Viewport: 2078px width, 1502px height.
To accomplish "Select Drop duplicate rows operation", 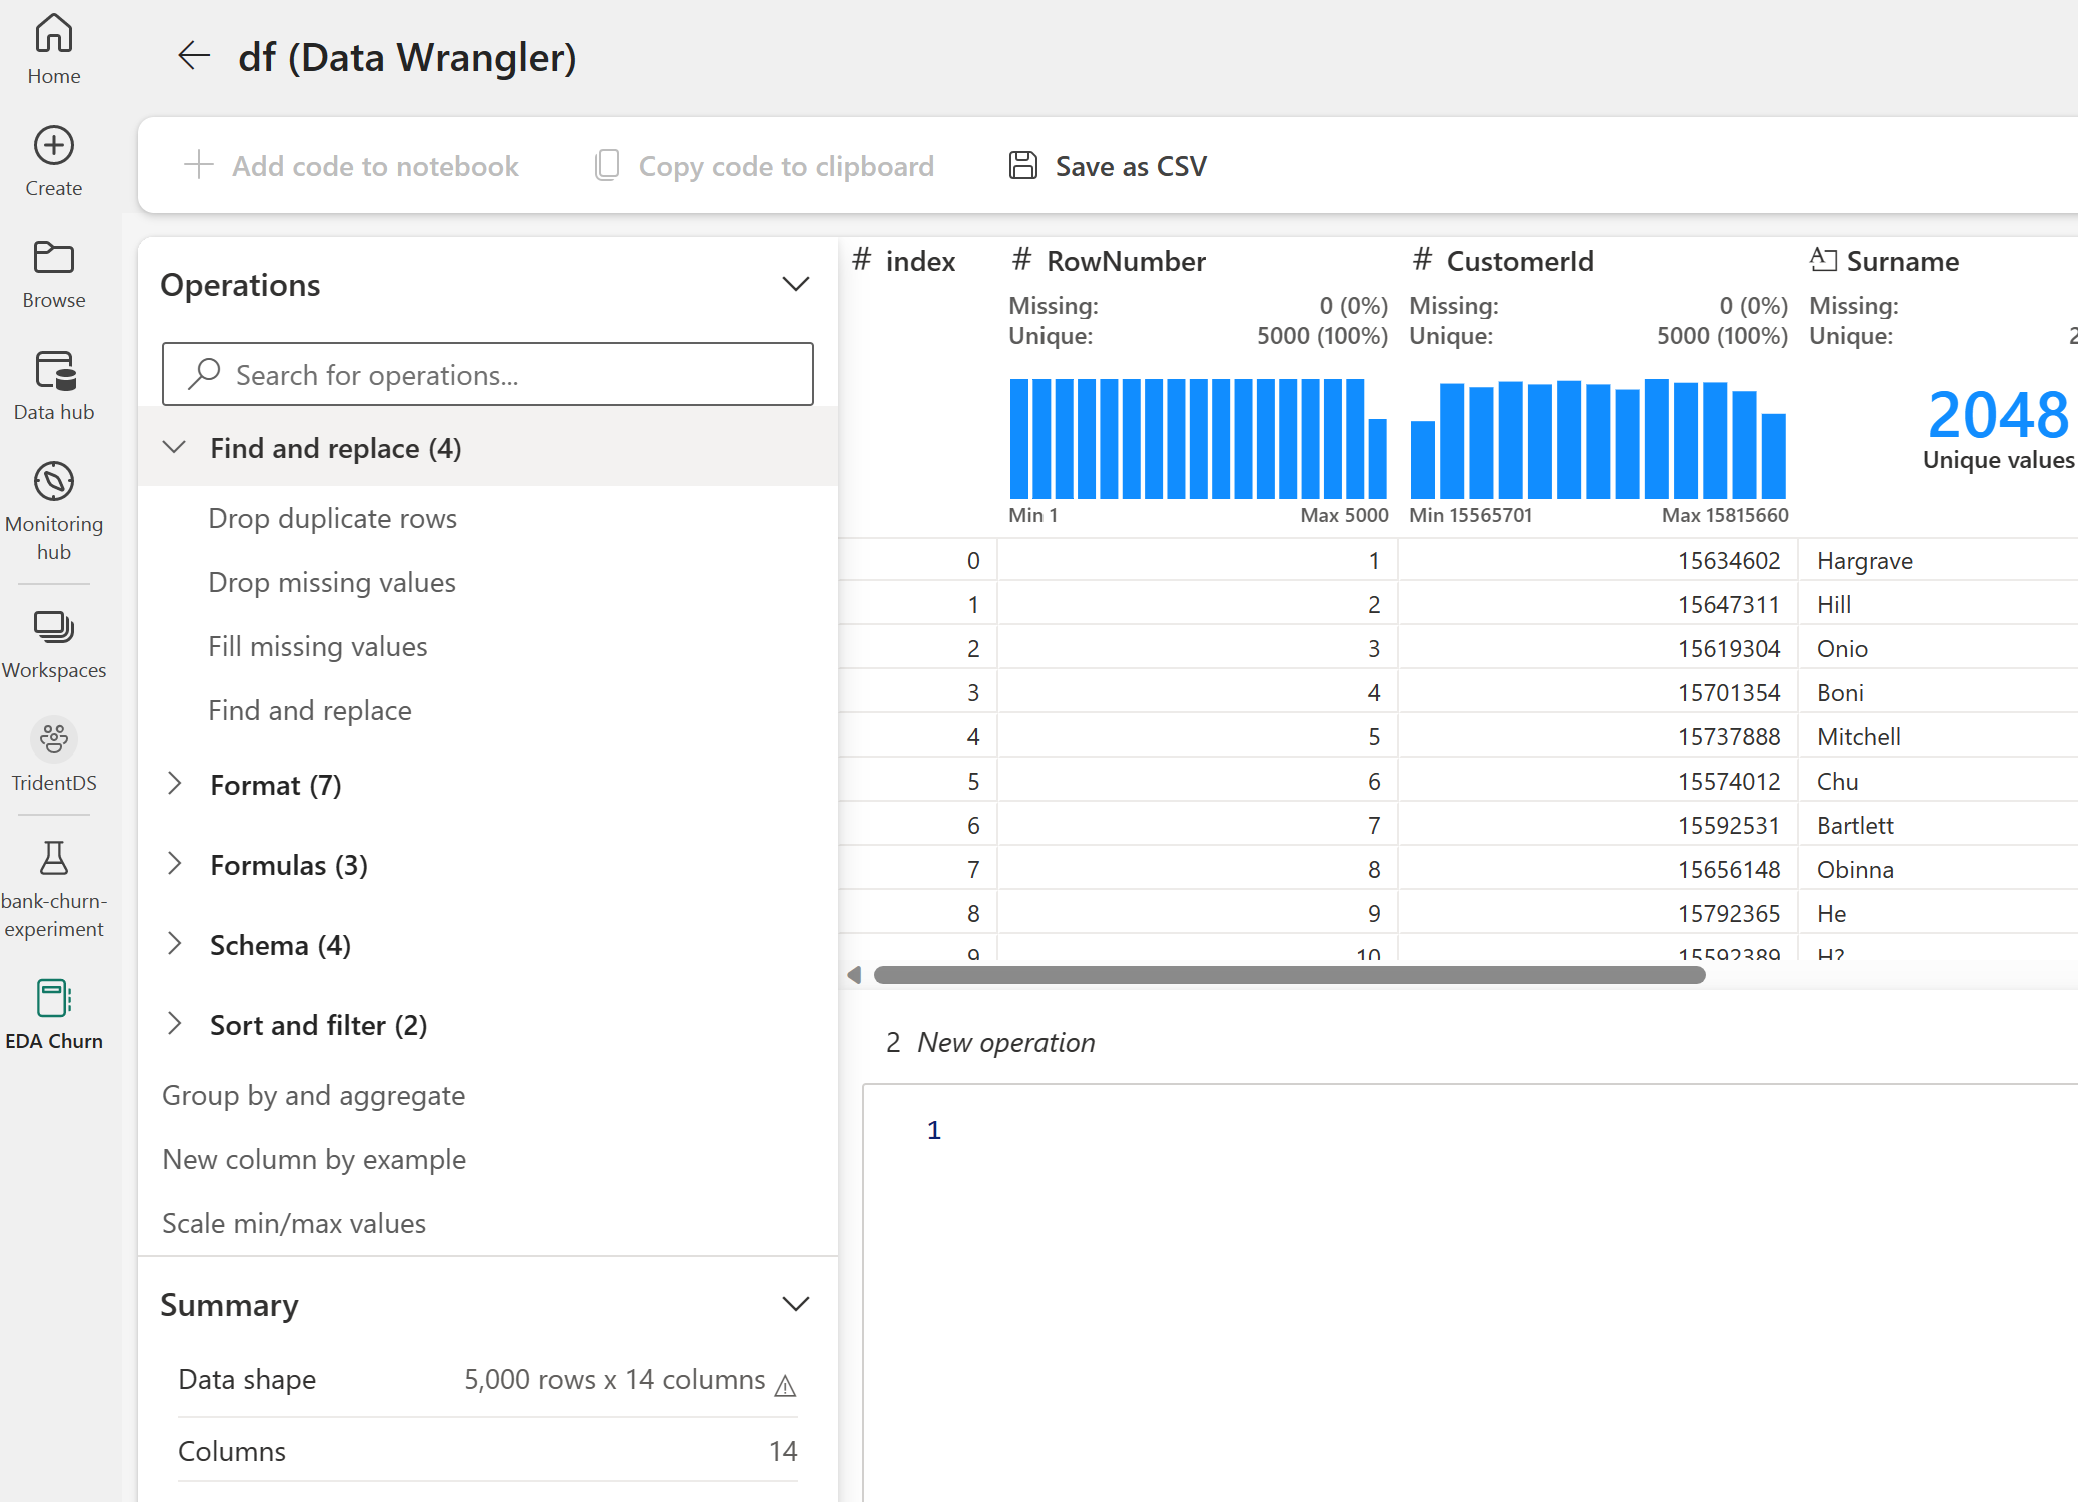I will pyautogui.click(x=332, y=516).
